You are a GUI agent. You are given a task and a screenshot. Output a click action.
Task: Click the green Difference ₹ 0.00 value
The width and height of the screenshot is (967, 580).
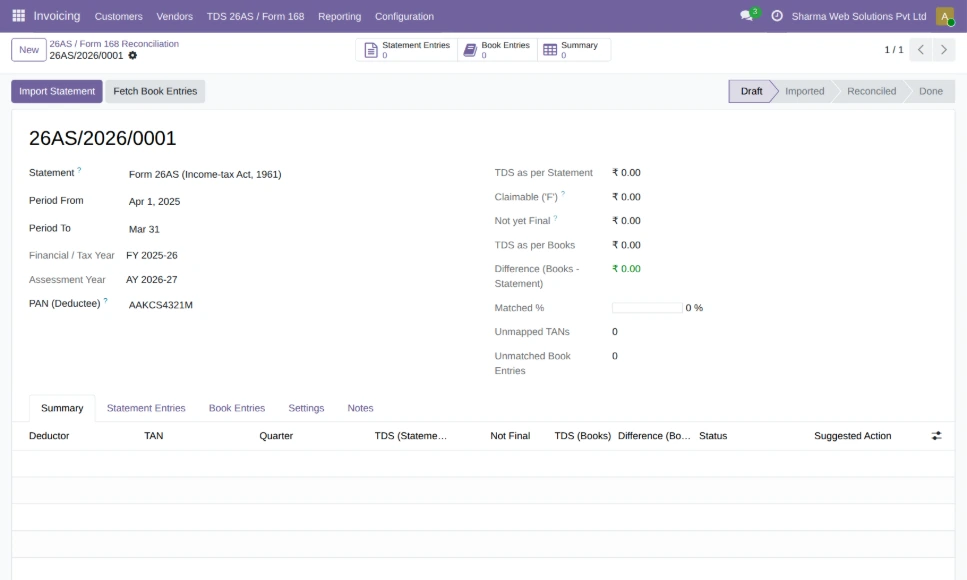click(x=626, y=269)
